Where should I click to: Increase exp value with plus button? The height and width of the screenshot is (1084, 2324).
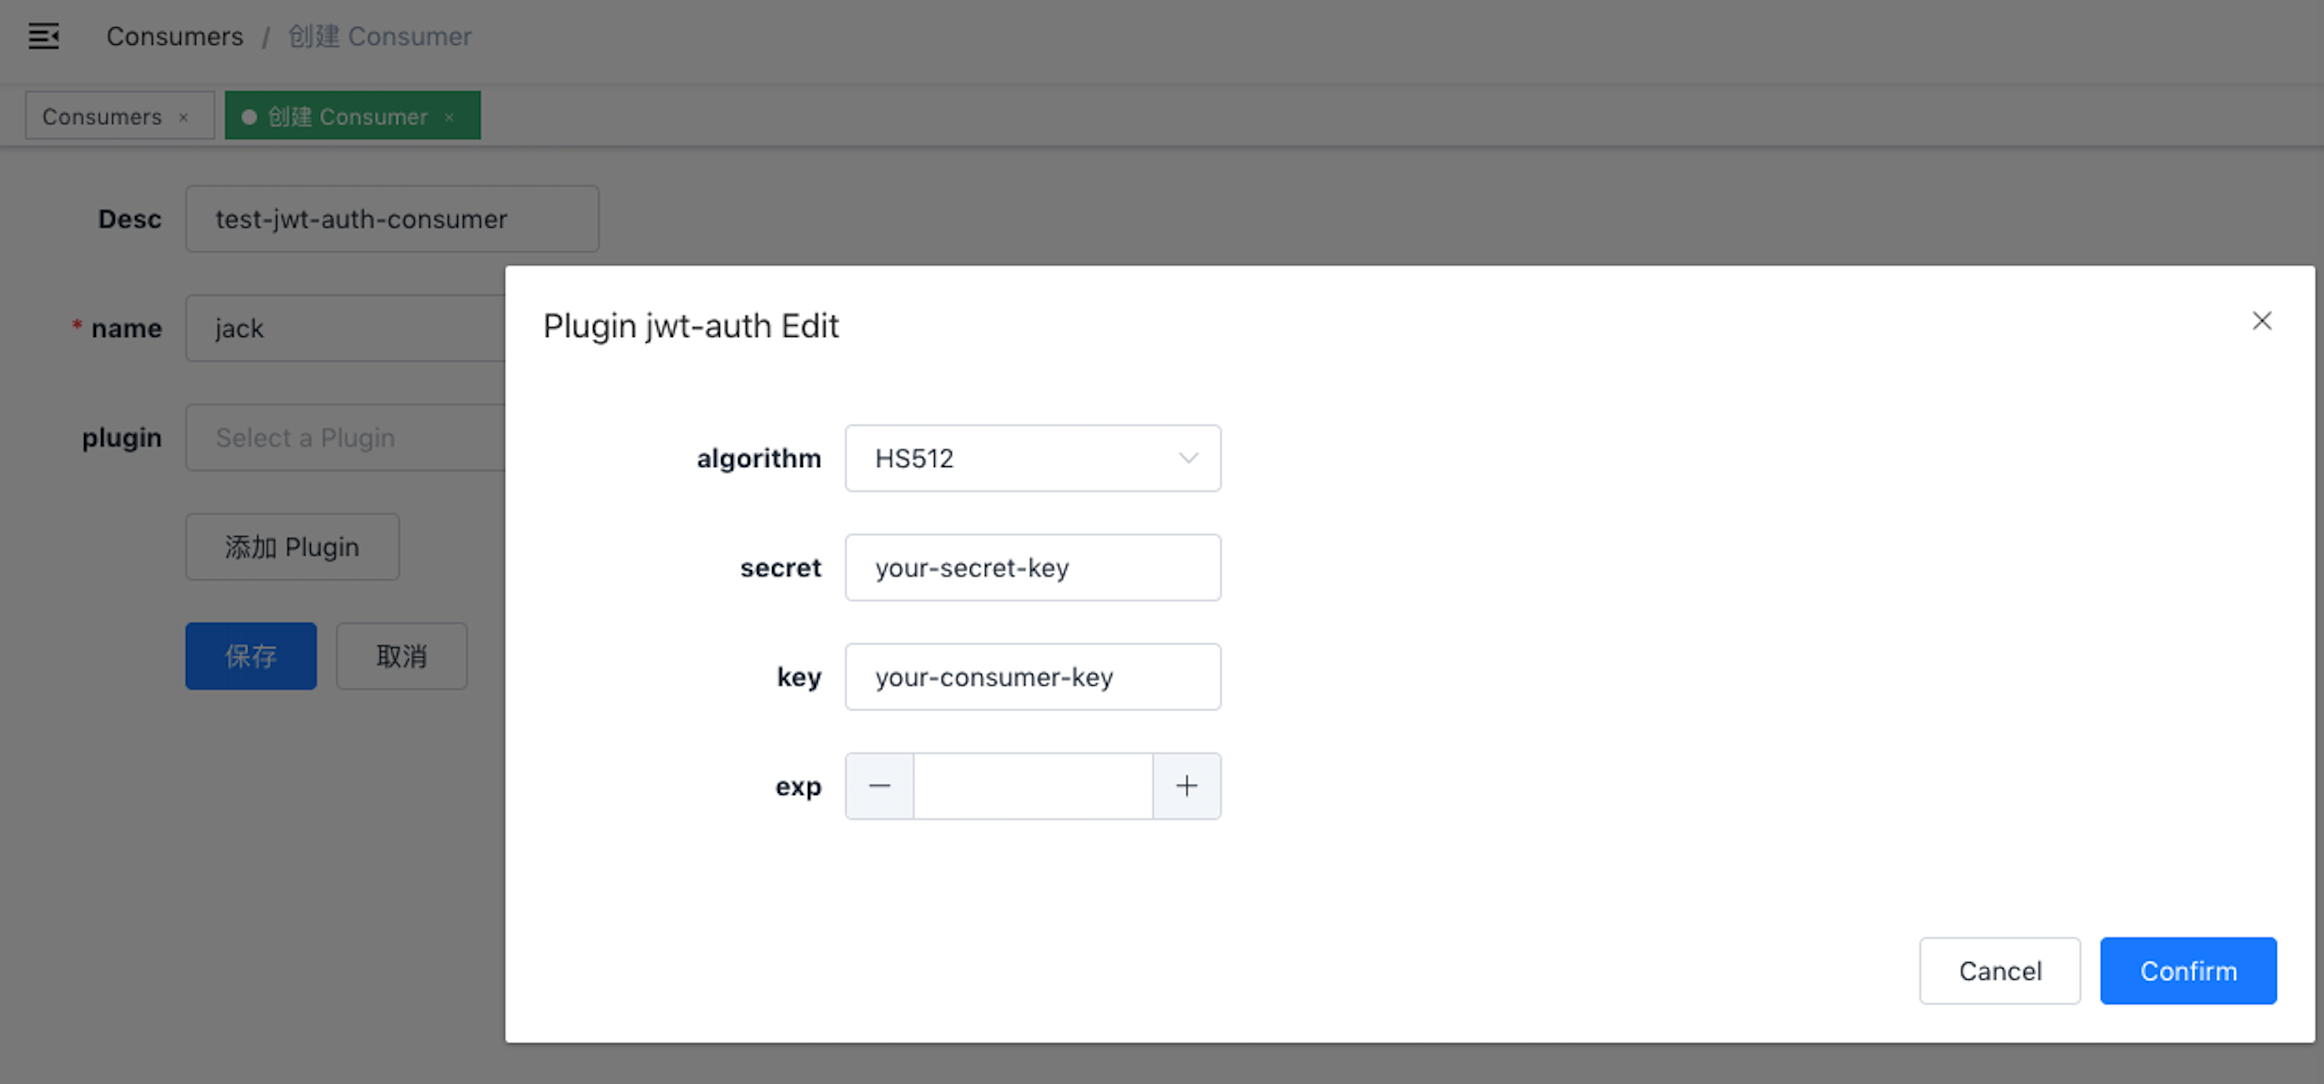[x=1186, y=786]
